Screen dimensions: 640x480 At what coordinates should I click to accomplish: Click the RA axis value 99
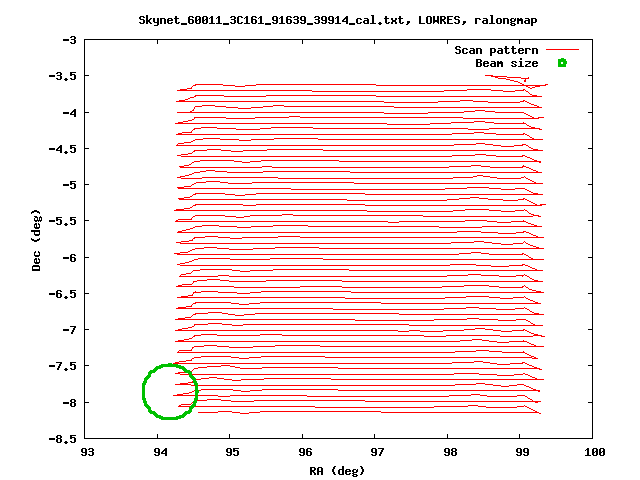pos(522,452)
